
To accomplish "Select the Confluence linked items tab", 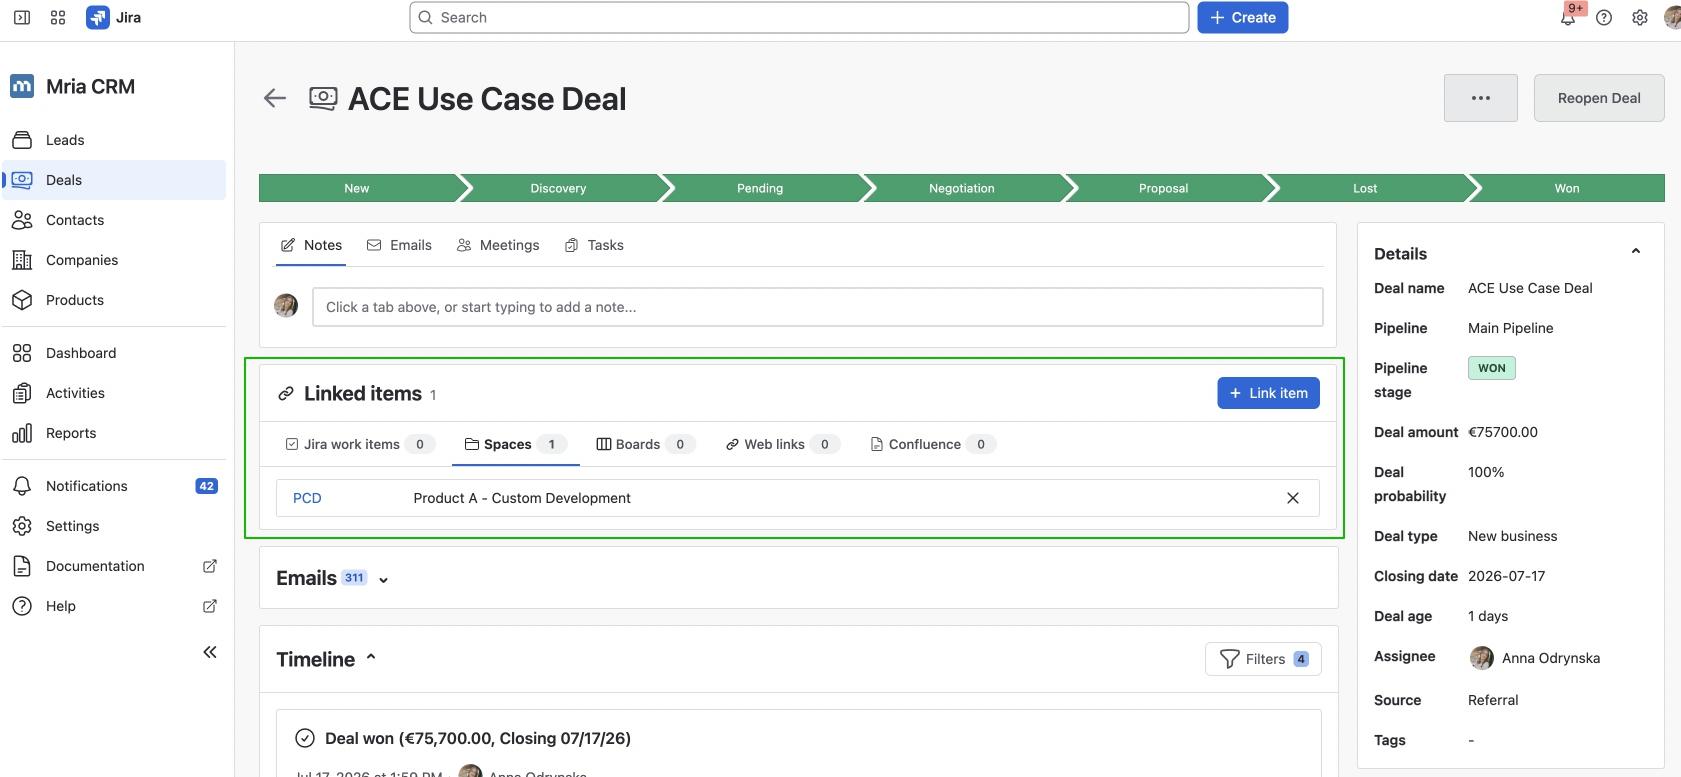I will point(933,444).
